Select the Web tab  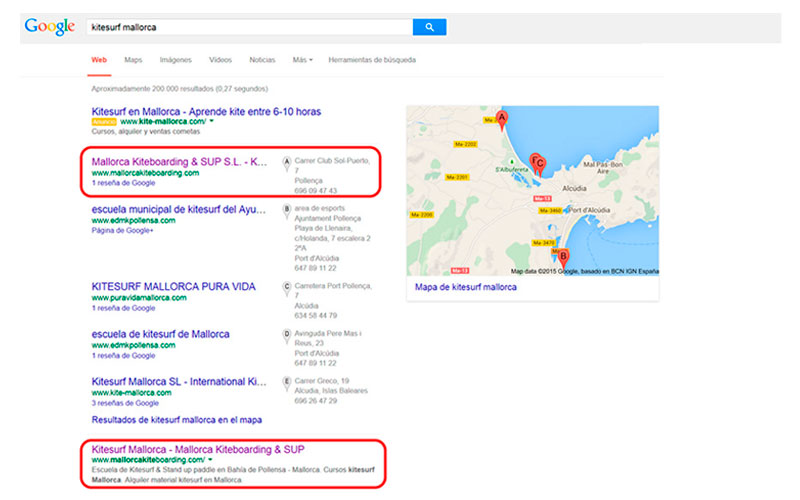(x=99, y=60)
